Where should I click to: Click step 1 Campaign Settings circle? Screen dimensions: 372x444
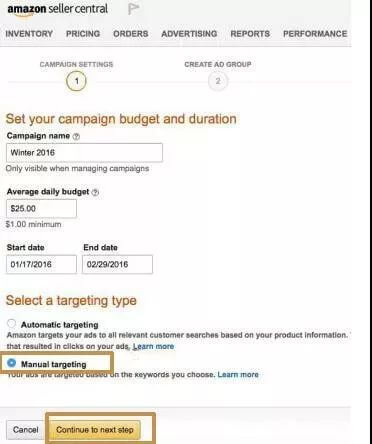[76, 81]
